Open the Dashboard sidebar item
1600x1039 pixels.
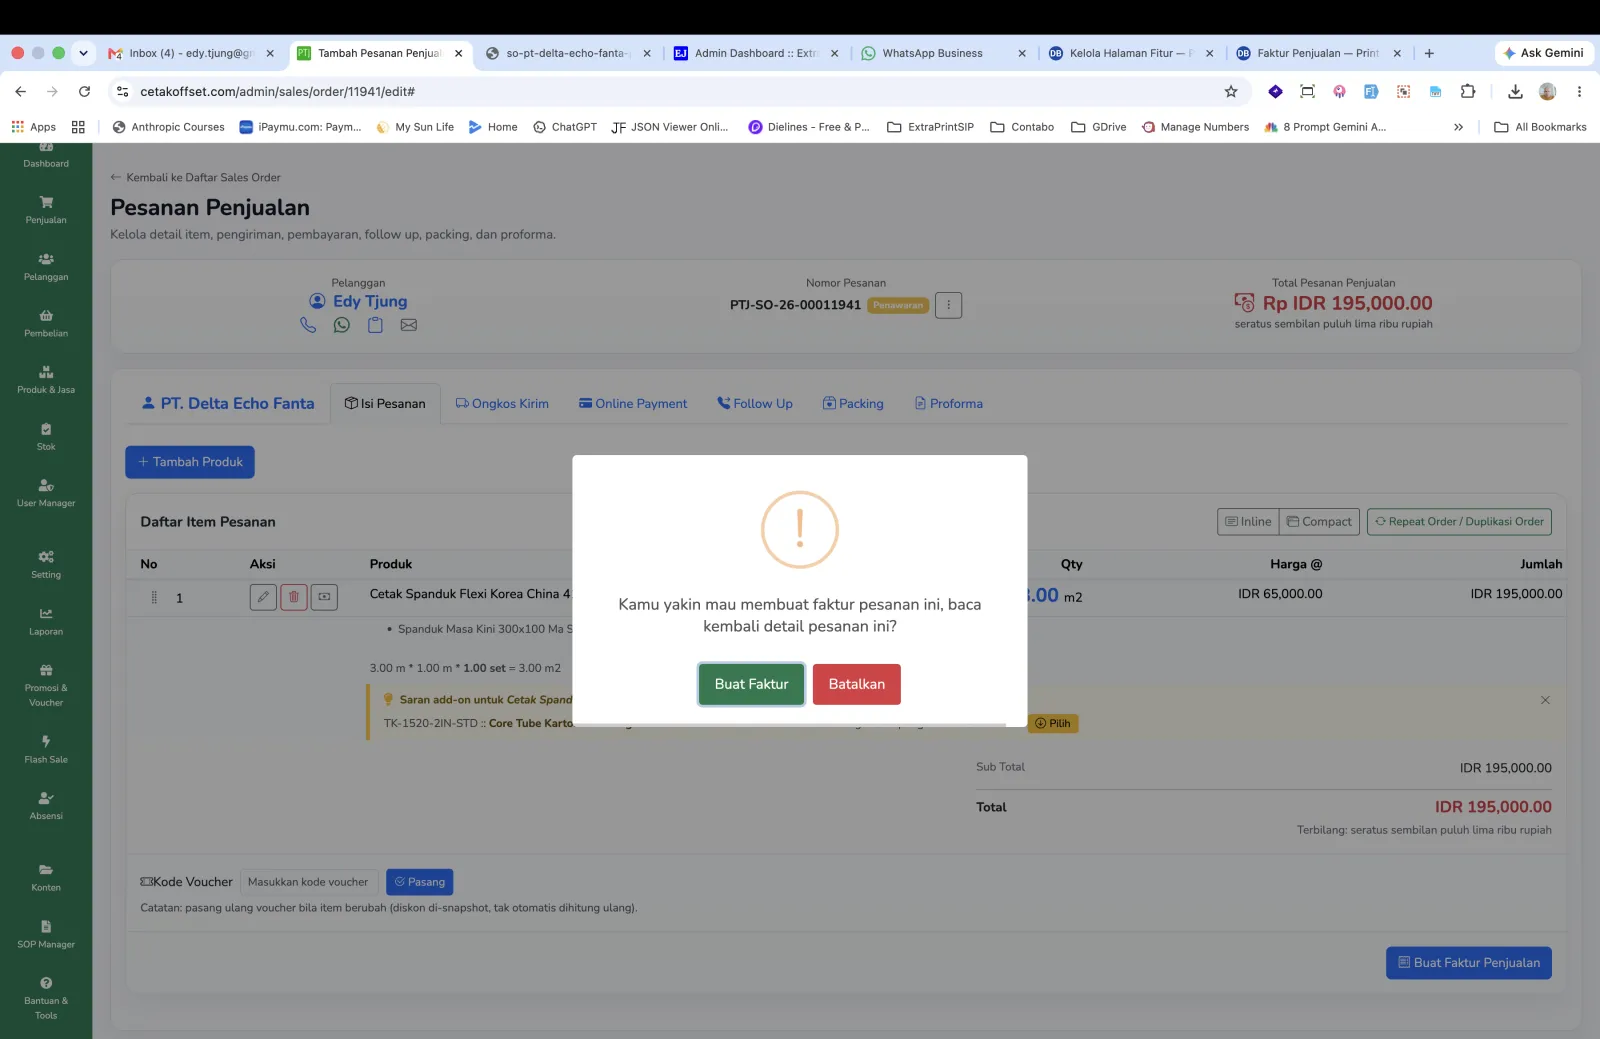[46, 156]
